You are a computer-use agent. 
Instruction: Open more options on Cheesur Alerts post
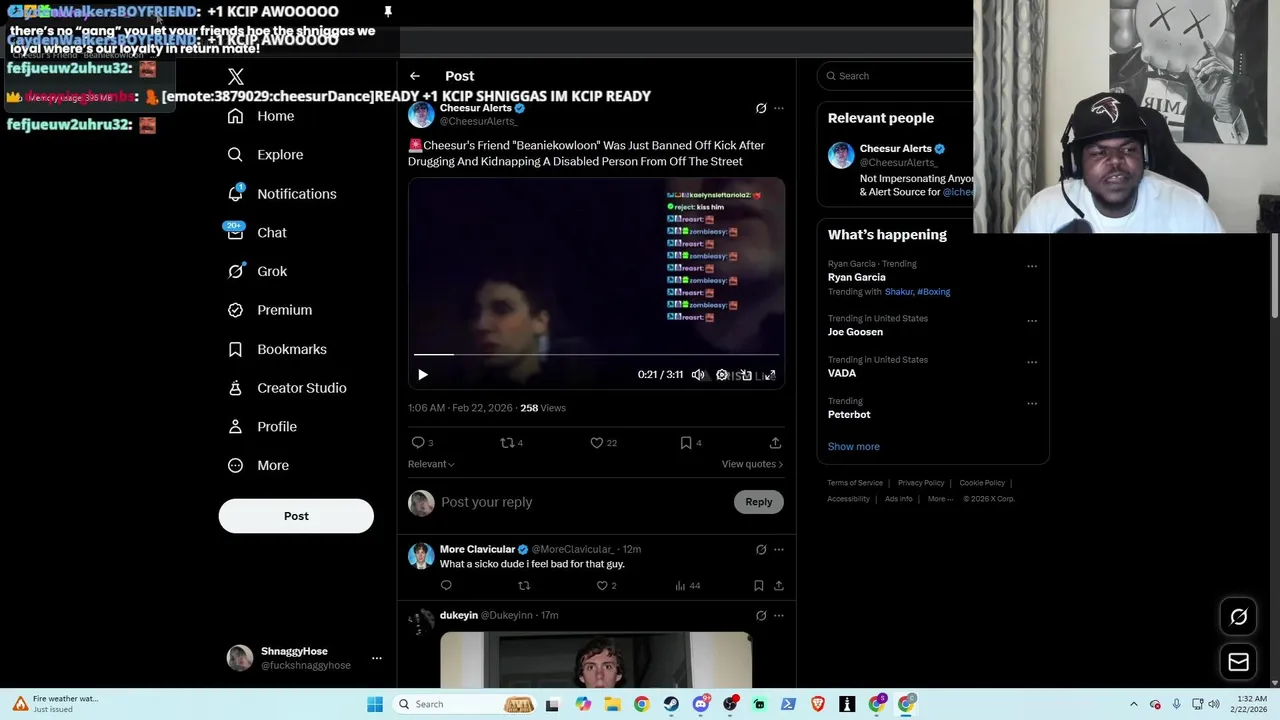[779, 108]
